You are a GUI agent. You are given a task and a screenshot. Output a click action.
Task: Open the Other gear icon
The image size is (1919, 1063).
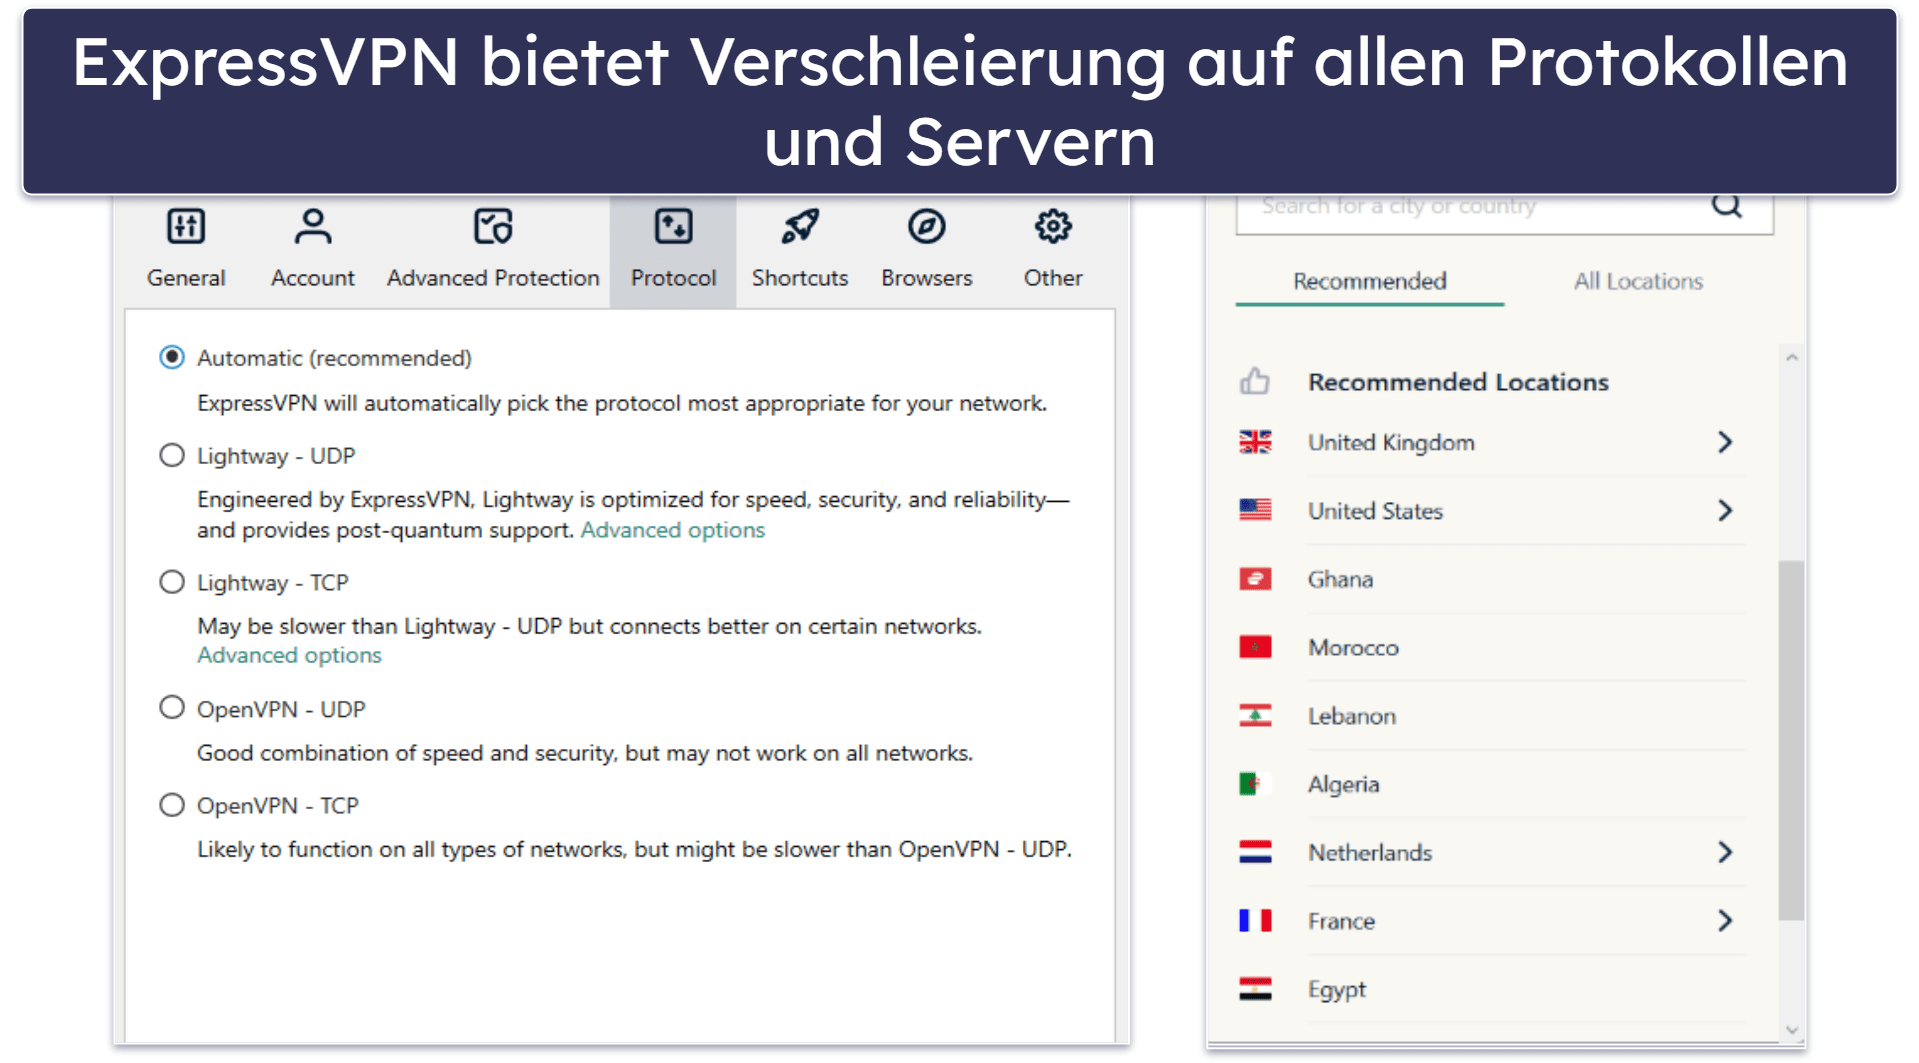click(x=1053, y=227)
